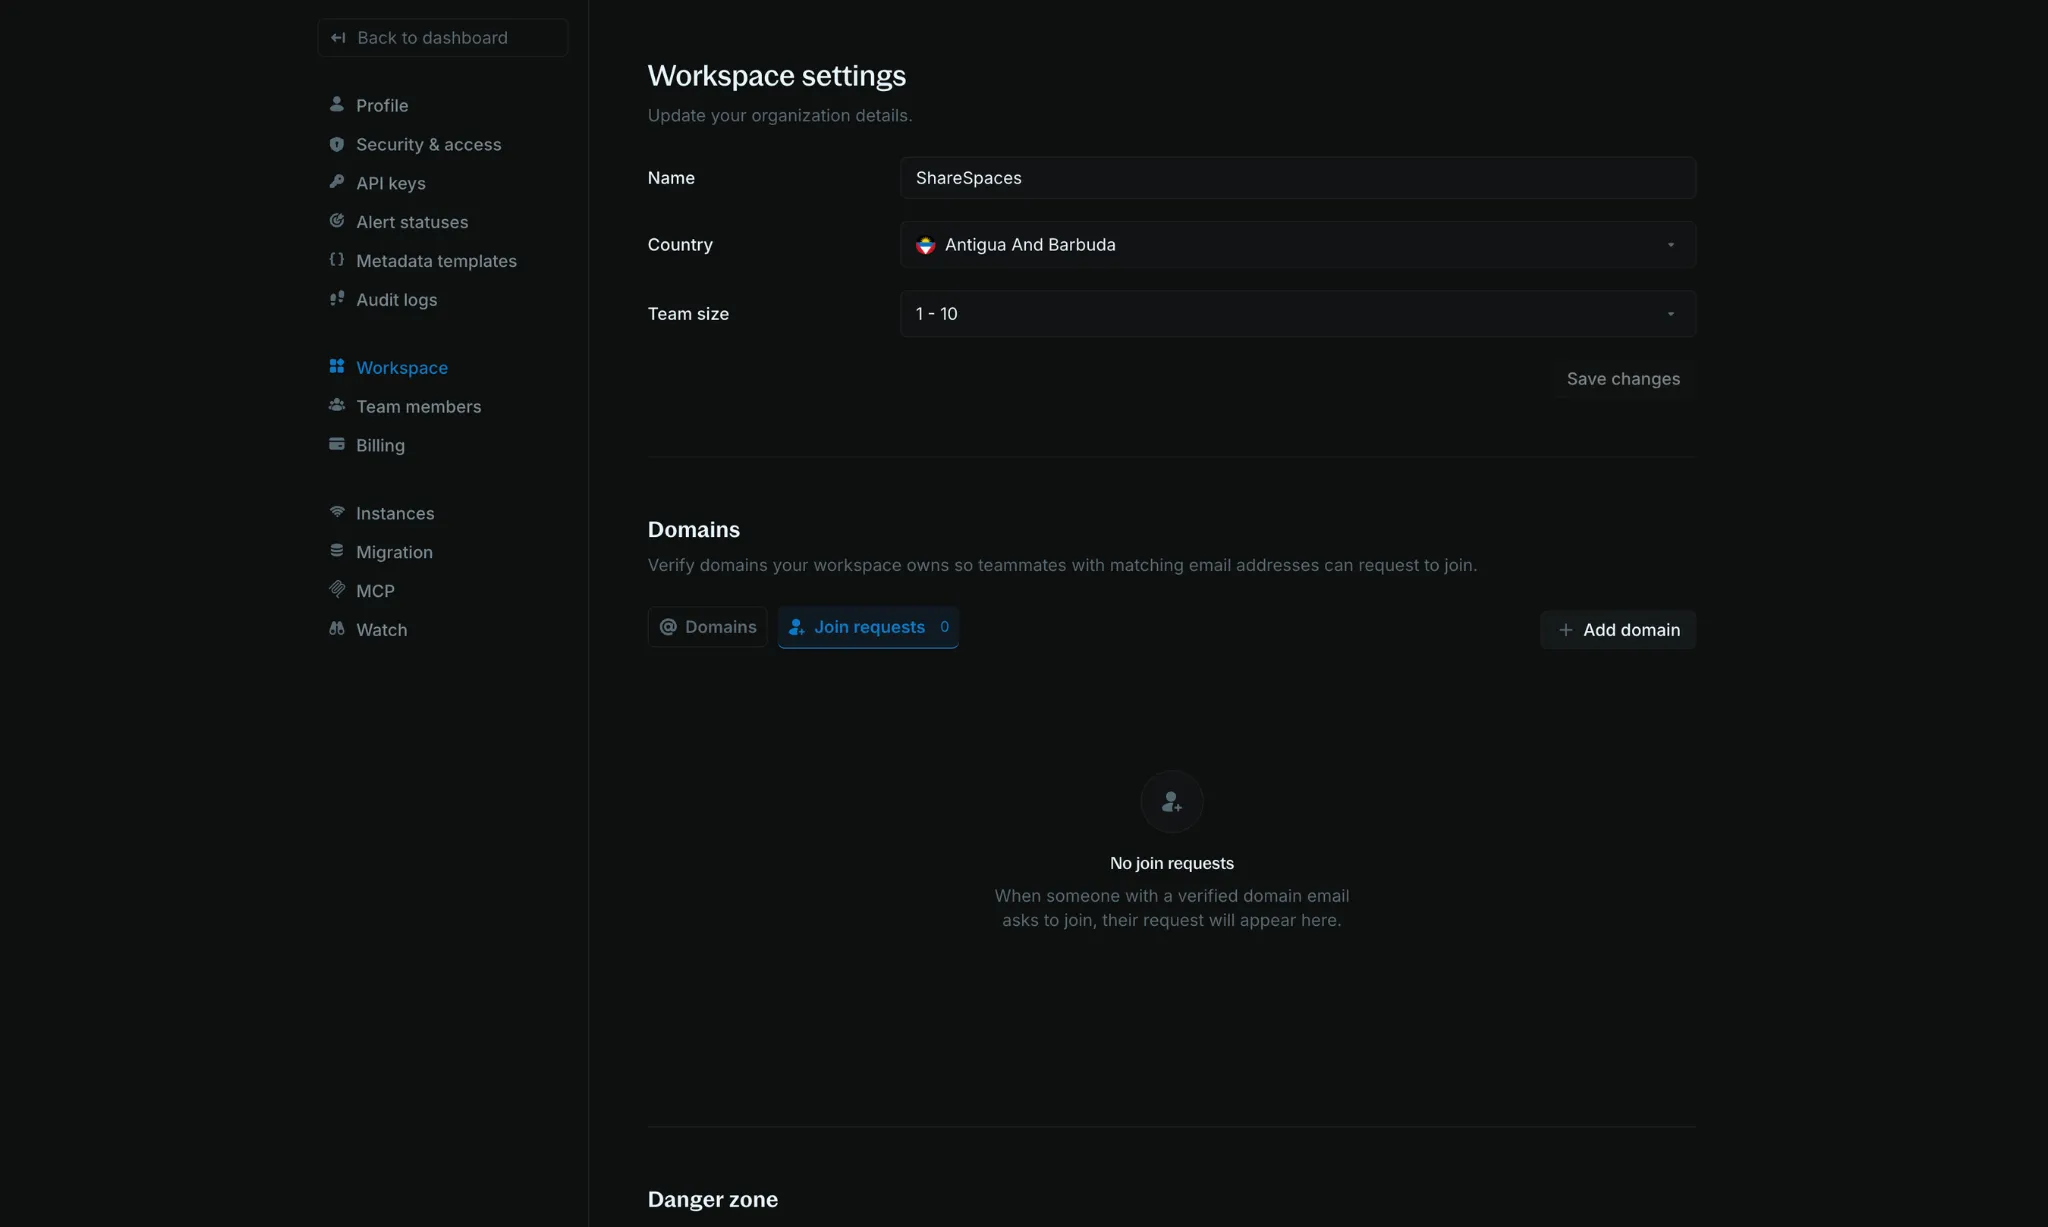Open the Country dropdown
2048x1227 pixels.
point(1298,245)
